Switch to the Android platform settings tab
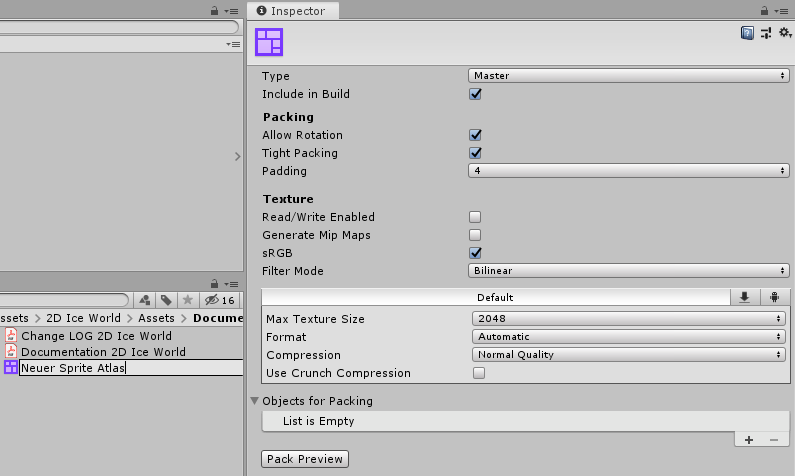Image resolution: width=795 pixels, height=476 pixels. 774,297
